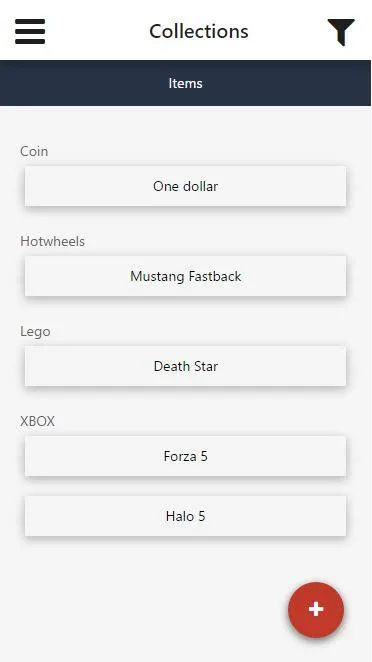Open the One dollar item
The height and width of the screenshot is (662, 372).
(185, 186)
